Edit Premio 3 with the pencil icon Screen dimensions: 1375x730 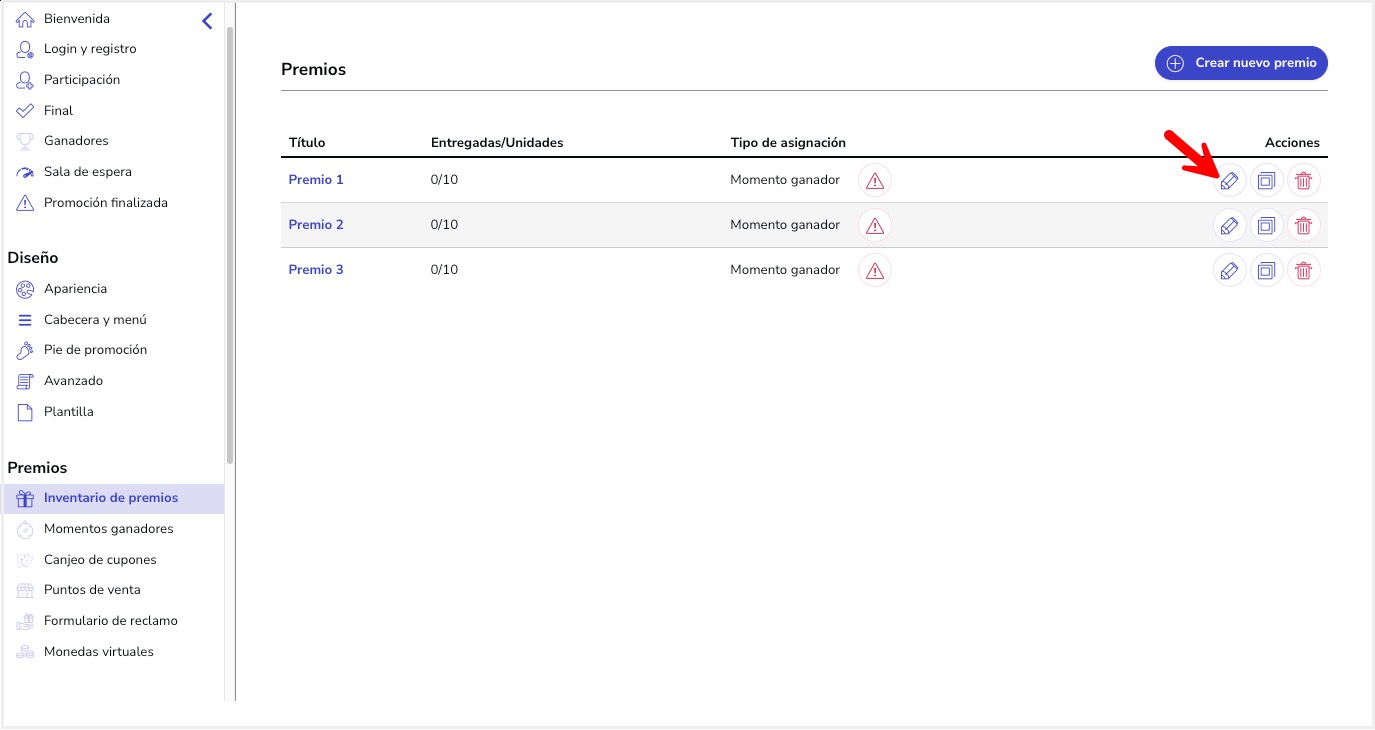[1230, 271]
